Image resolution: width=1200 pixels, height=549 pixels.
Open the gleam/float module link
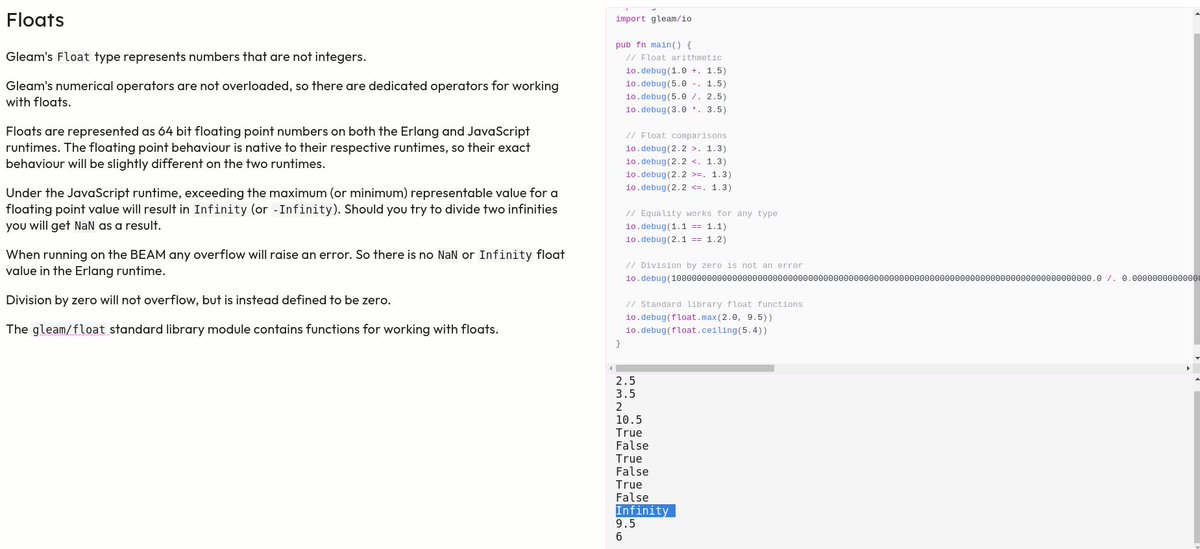pos(69,329)
